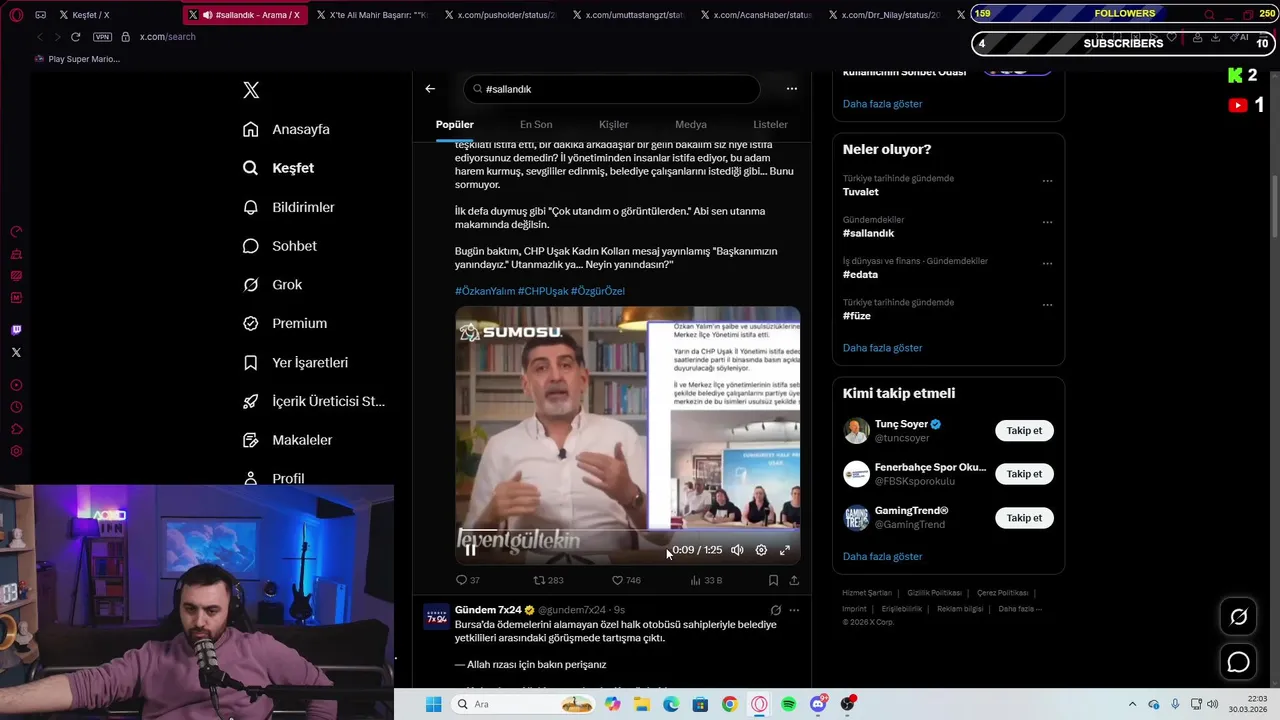Repost the post showing 283 reposts

coord(548,580)
